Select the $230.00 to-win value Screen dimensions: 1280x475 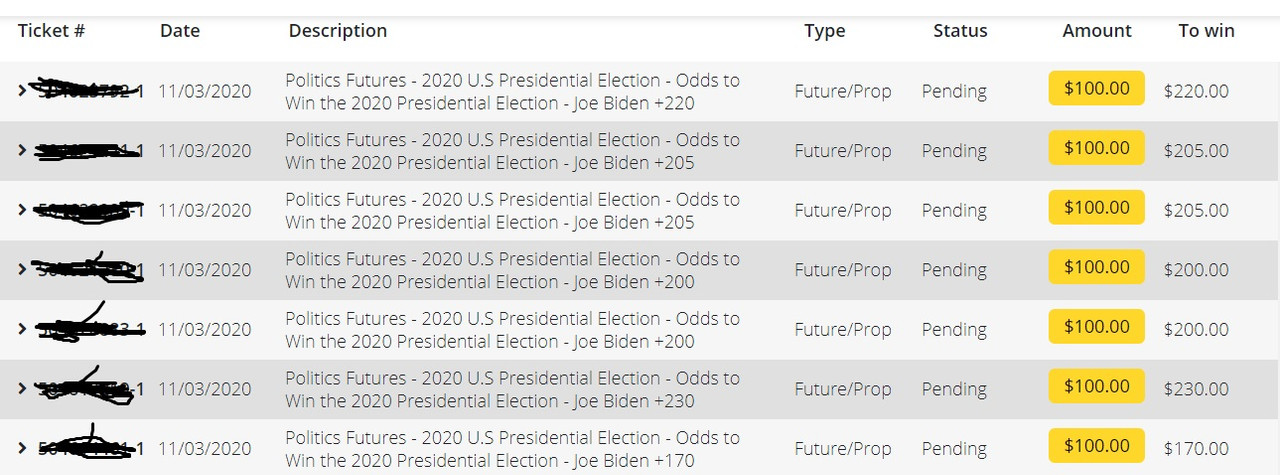click(1196, 389)
